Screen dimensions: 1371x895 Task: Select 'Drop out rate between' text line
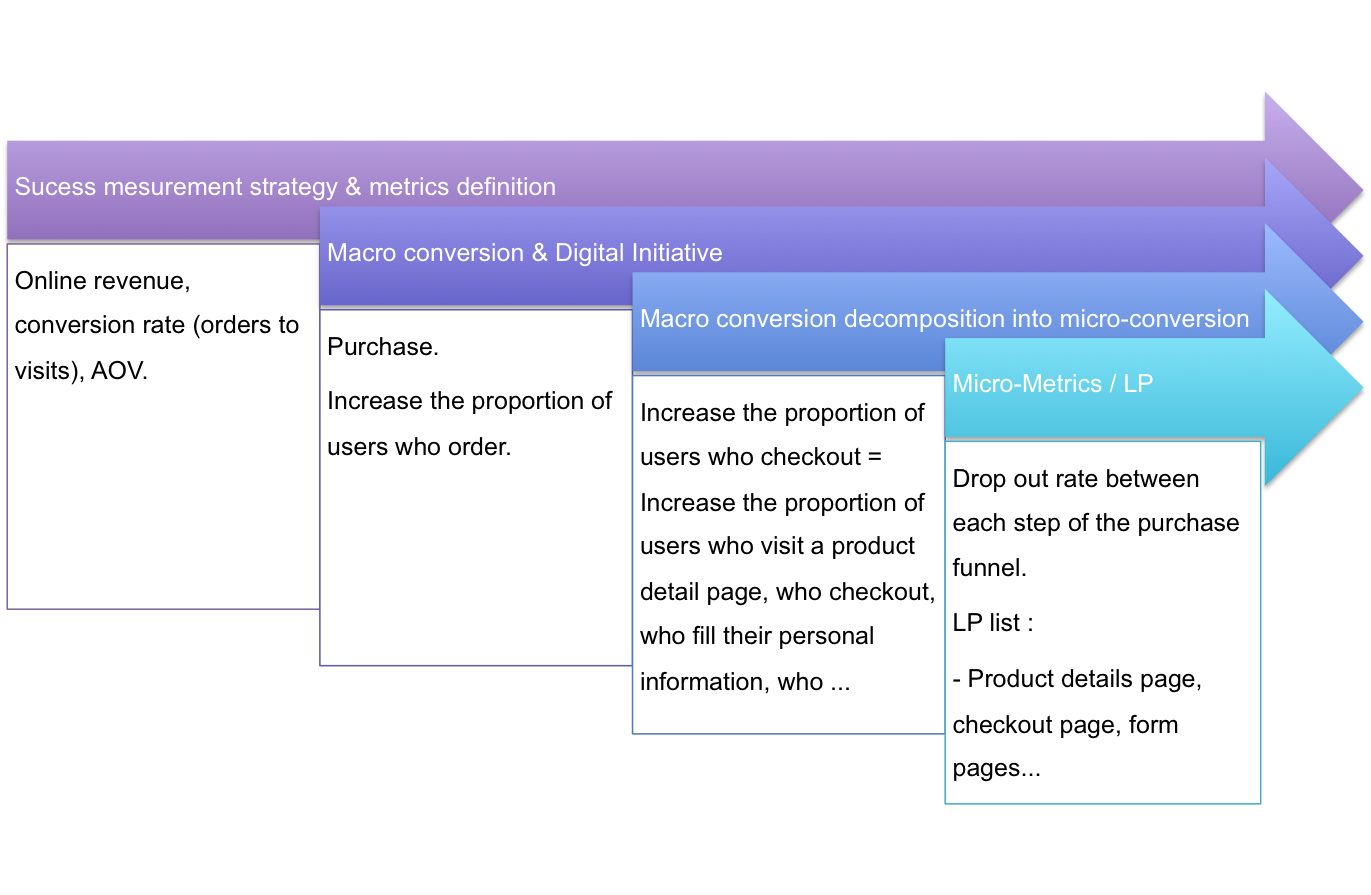point(1076,479)
